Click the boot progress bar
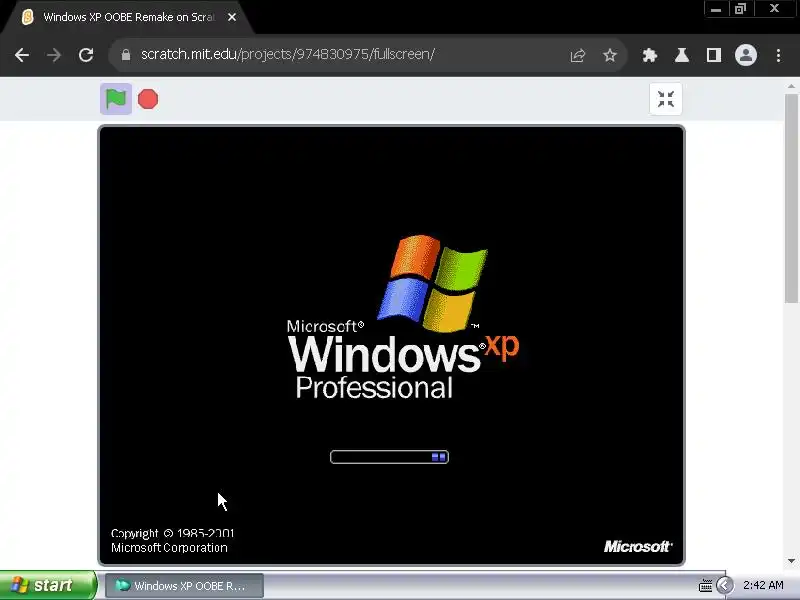800x600 pixels. pos(389,457)
